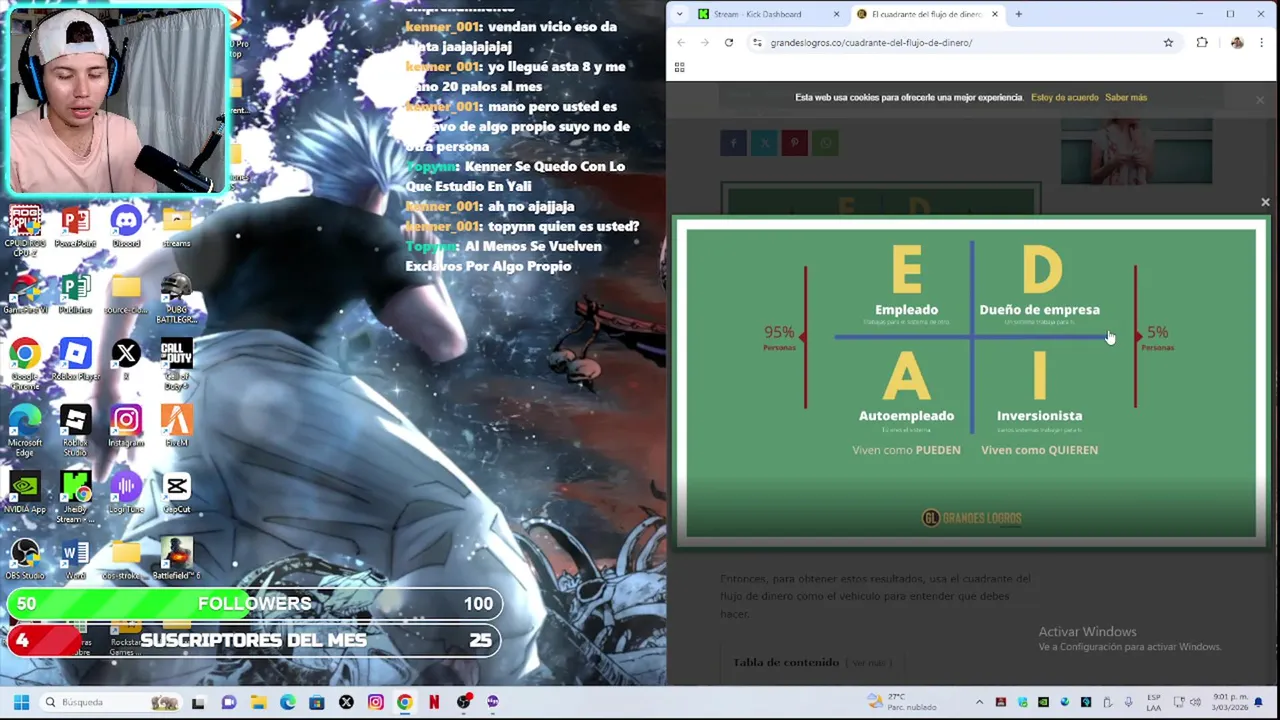Screen dimensions: 1280x720
Task: Open Publisher desktop shortcut
Action: (75, 293)
